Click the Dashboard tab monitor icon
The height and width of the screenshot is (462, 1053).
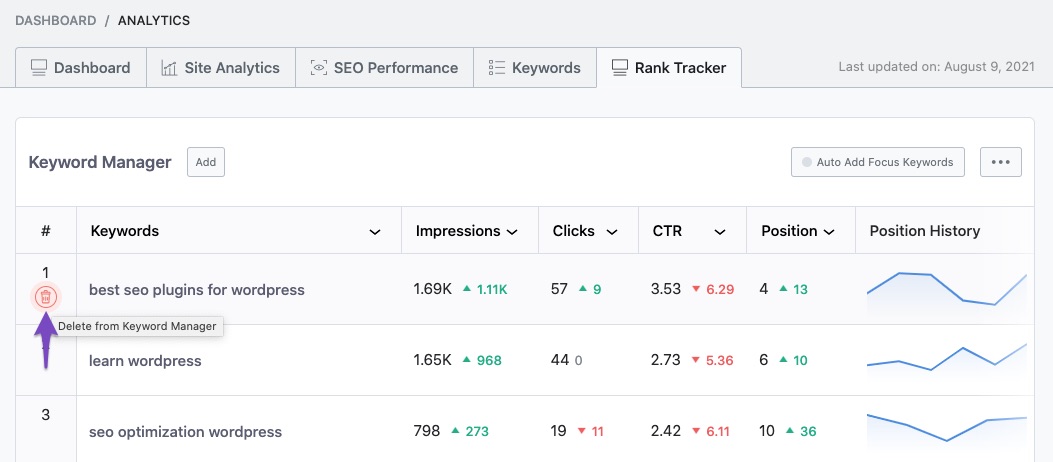pos(39,68)
